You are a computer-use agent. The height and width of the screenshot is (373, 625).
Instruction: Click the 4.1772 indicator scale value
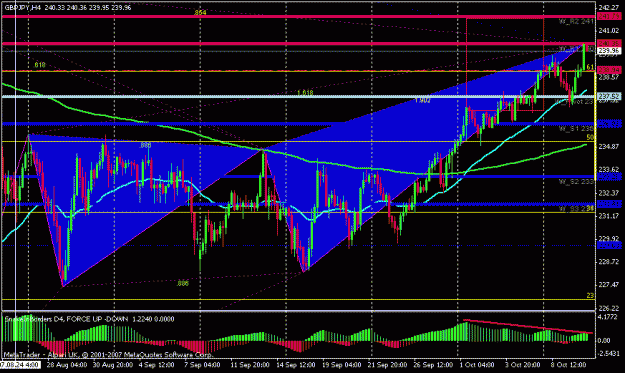(x=608, y=317)
